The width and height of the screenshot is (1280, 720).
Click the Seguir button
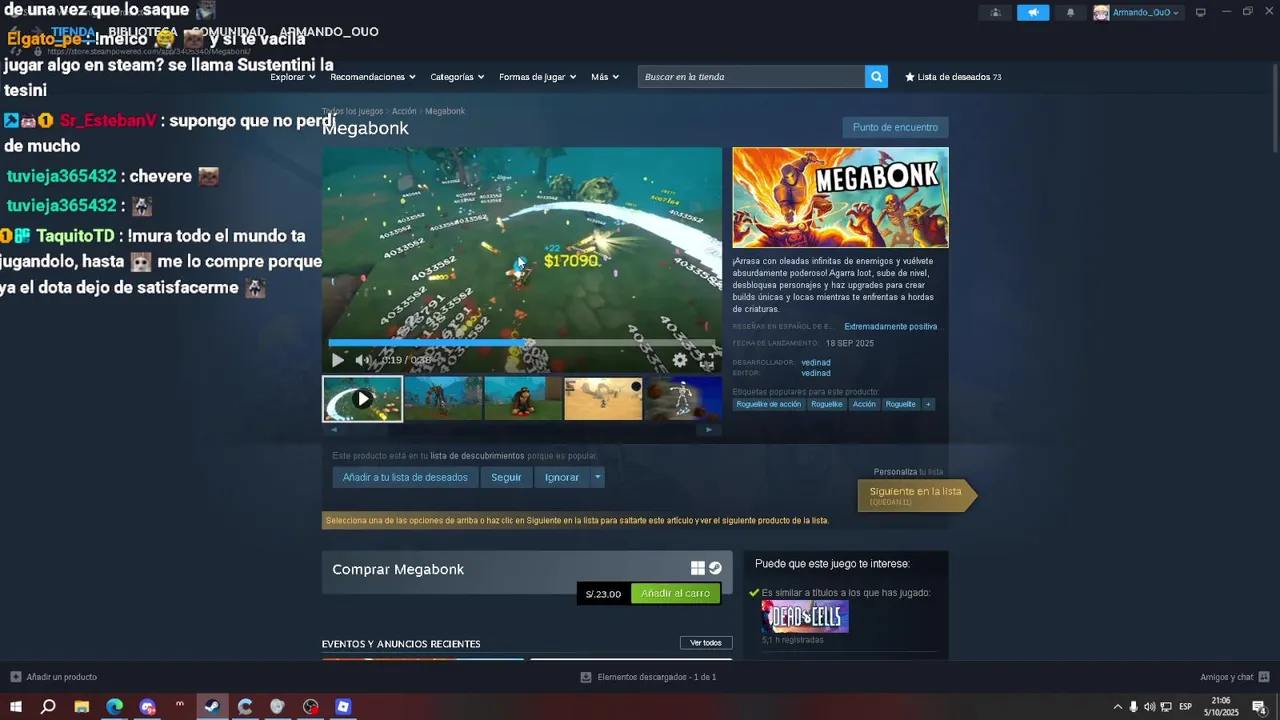pyautogui.click(x=506, y=477)
